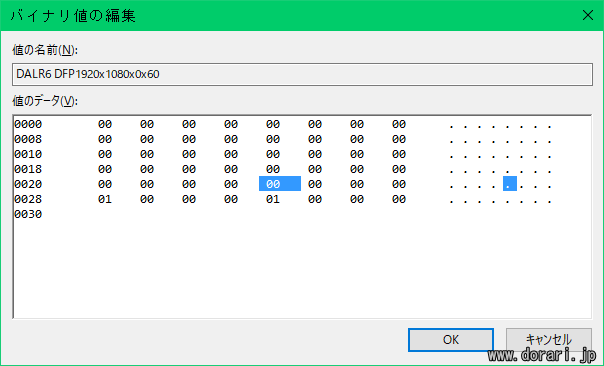Image resolution: width=604 pixels, height=366 pixels.
Task: Select sixth byte 00 in row 0020
Action: click(315, 184)
